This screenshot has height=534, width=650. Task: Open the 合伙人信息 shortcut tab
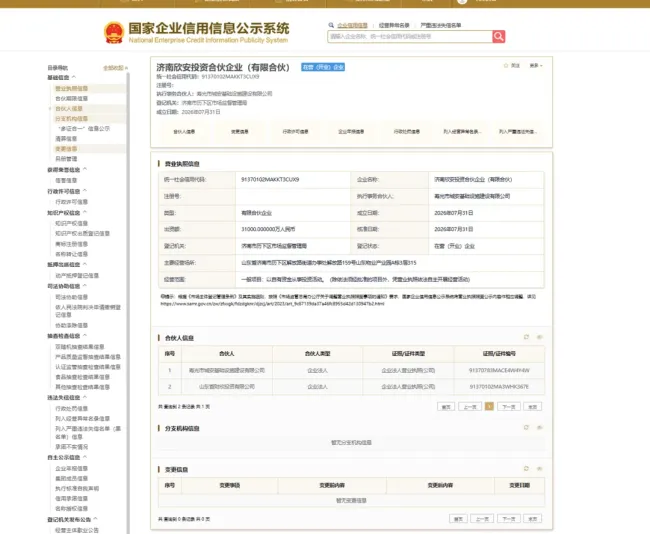(184, 132)
